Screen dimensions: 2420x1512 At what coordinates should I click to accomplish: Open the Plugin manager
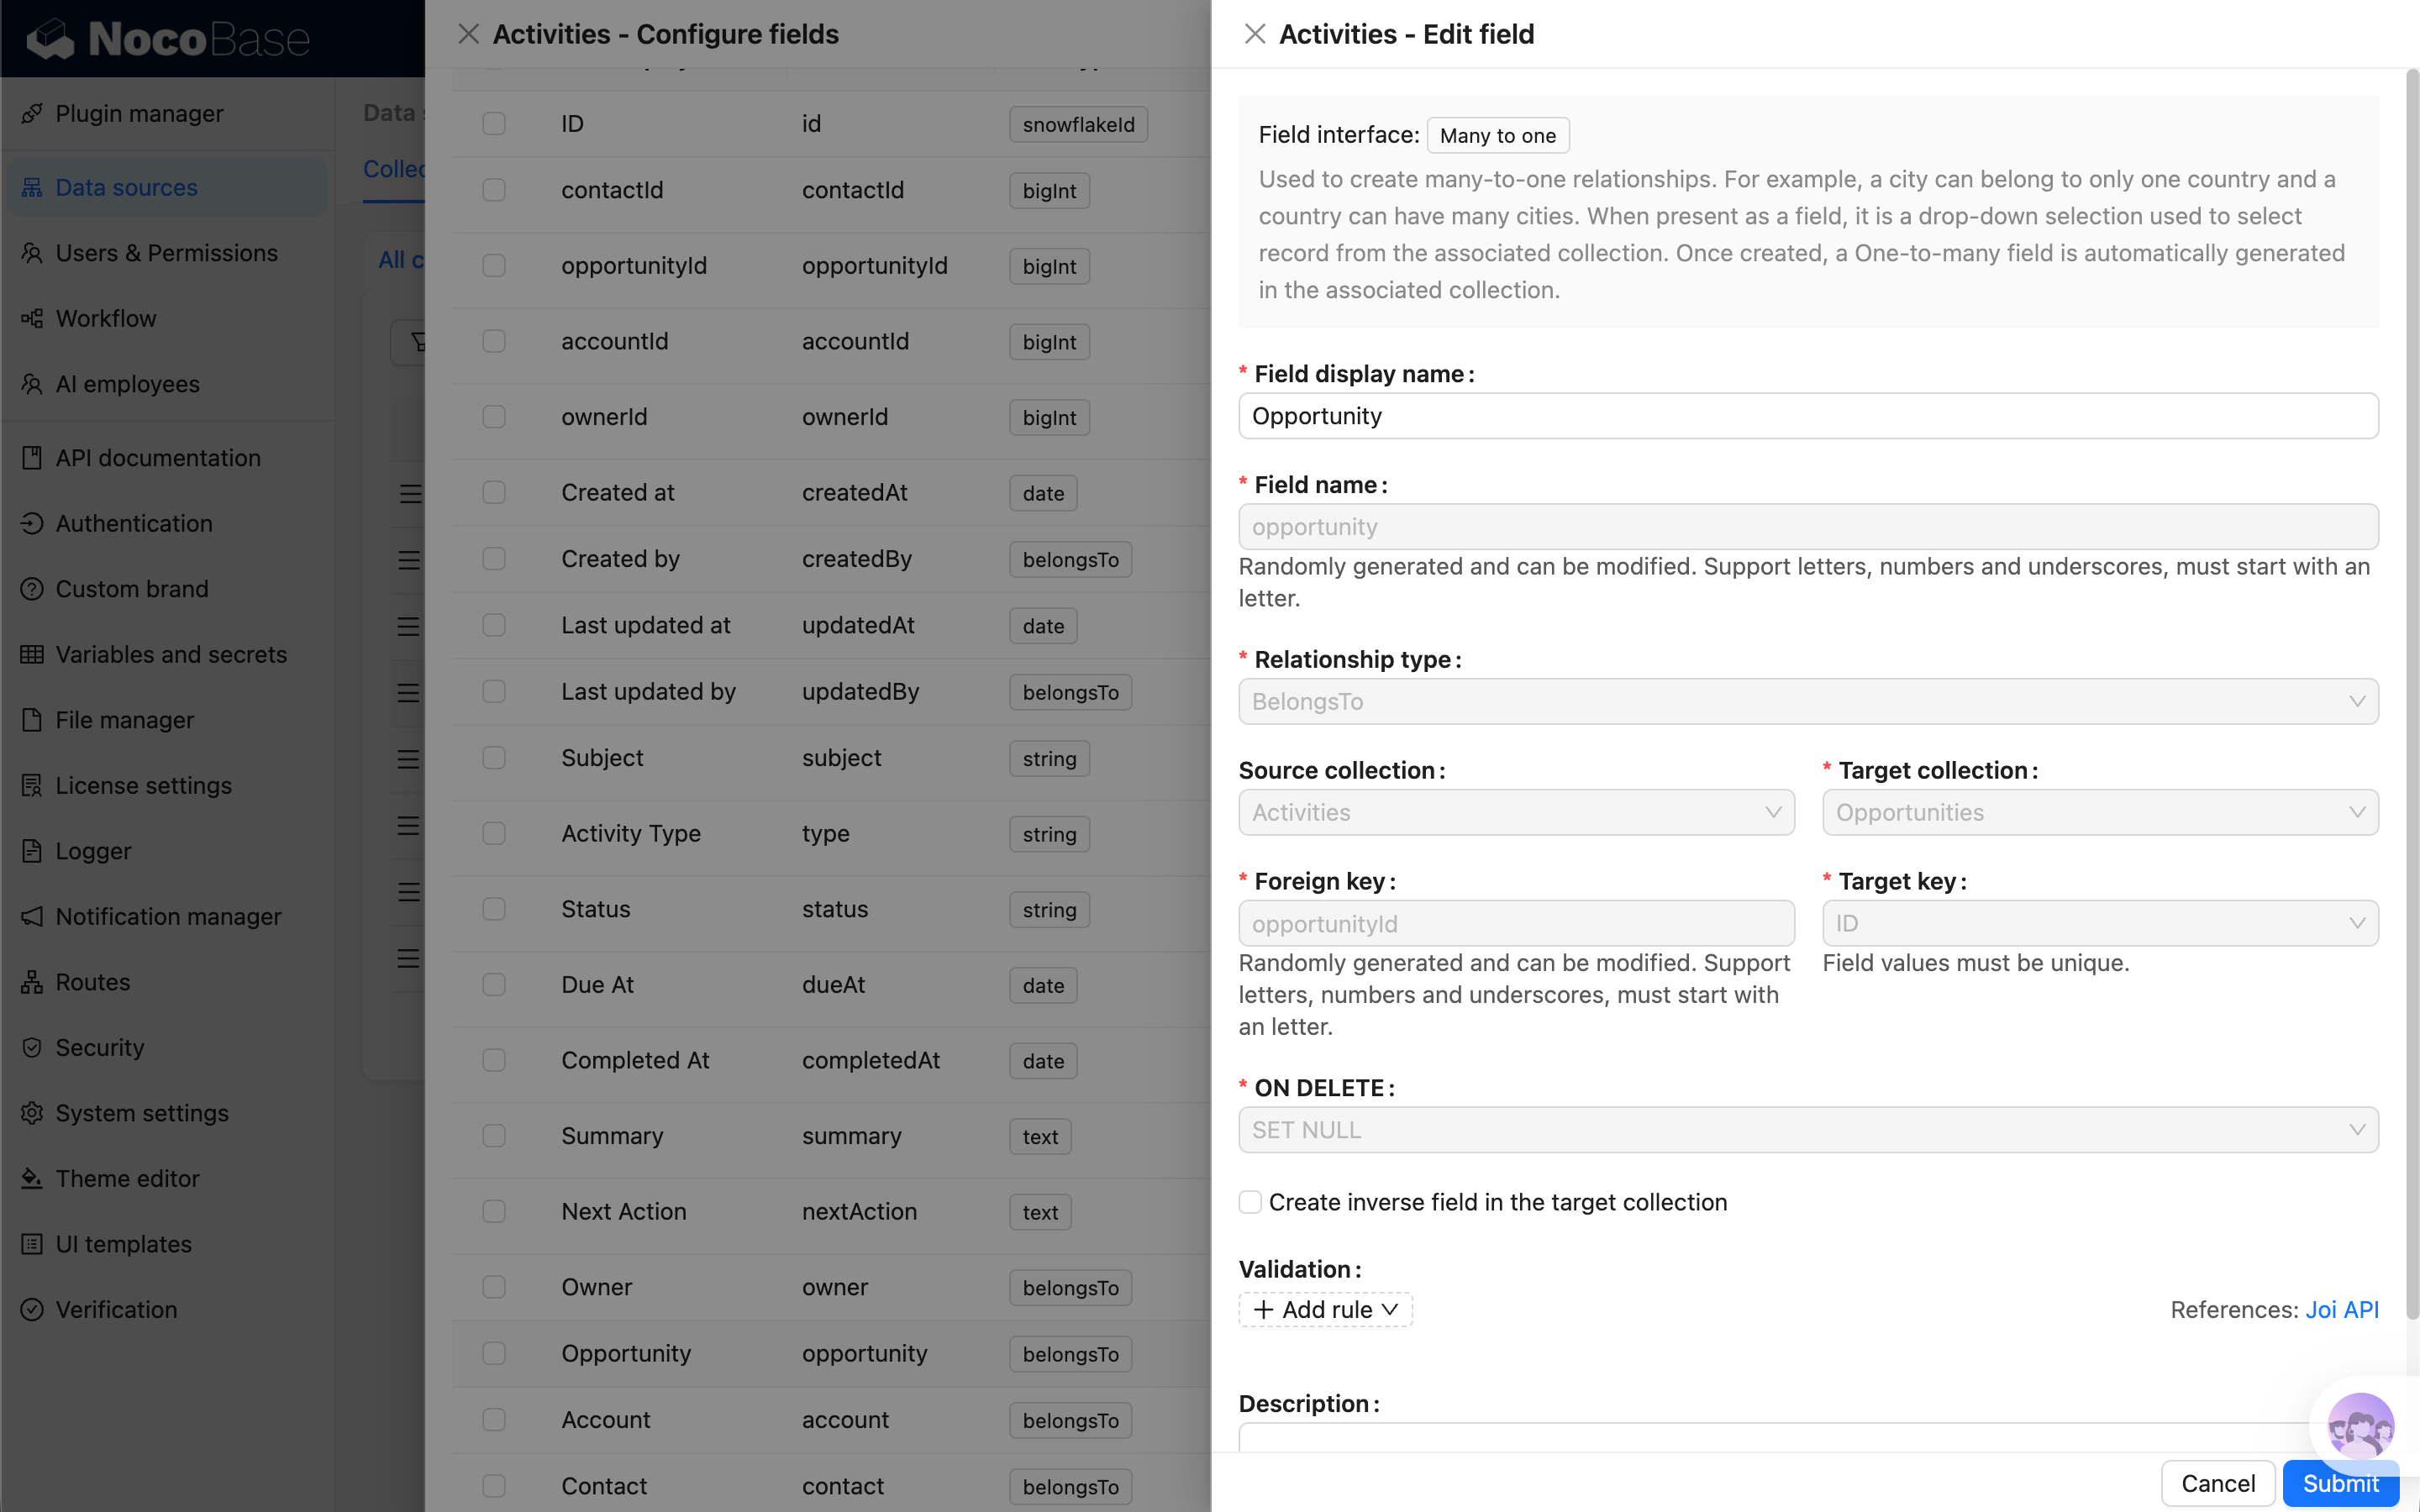point(139,113)
